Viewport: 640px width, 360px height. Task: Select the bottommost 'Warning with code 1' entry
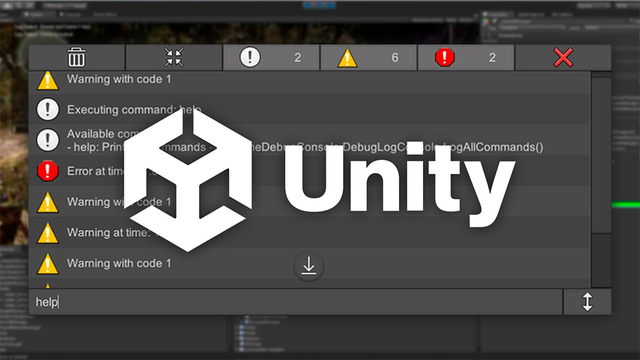pos(309,263)
